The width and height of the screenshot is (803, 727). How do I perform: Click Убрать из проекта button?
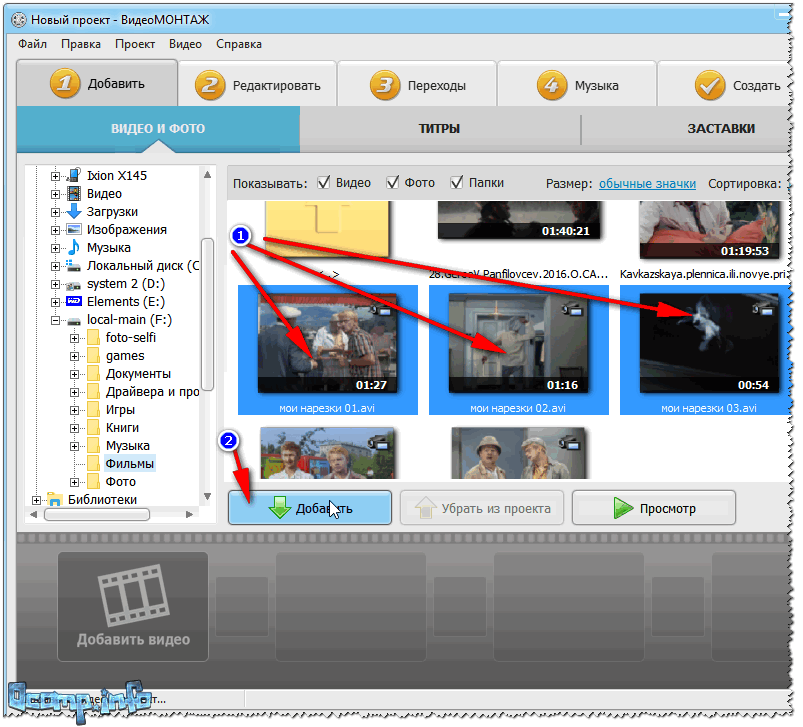(482, 508)
